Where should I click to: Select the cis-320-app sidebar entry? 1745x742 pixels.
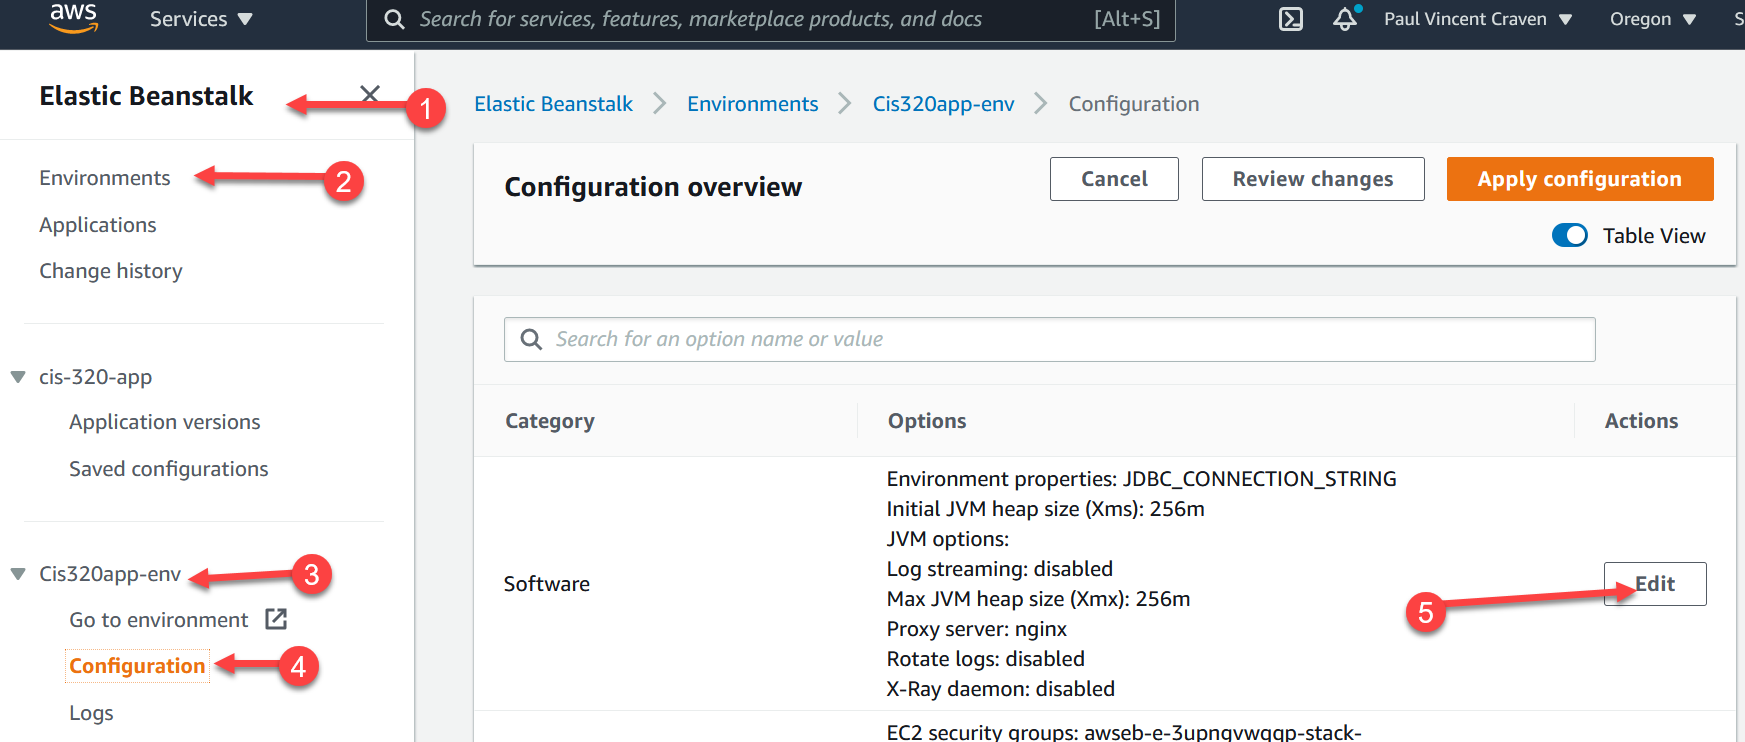click(x=96, y=377)
